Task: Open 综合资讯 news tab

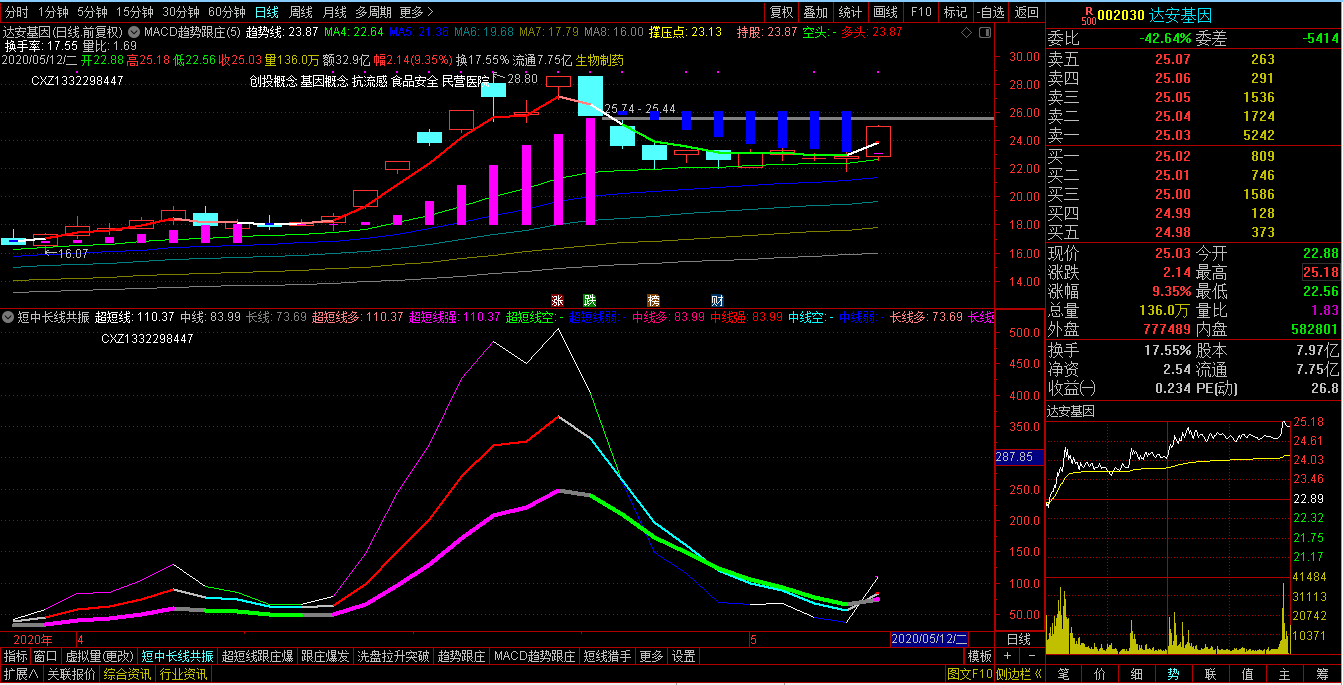Action: [x=128, y=675]
